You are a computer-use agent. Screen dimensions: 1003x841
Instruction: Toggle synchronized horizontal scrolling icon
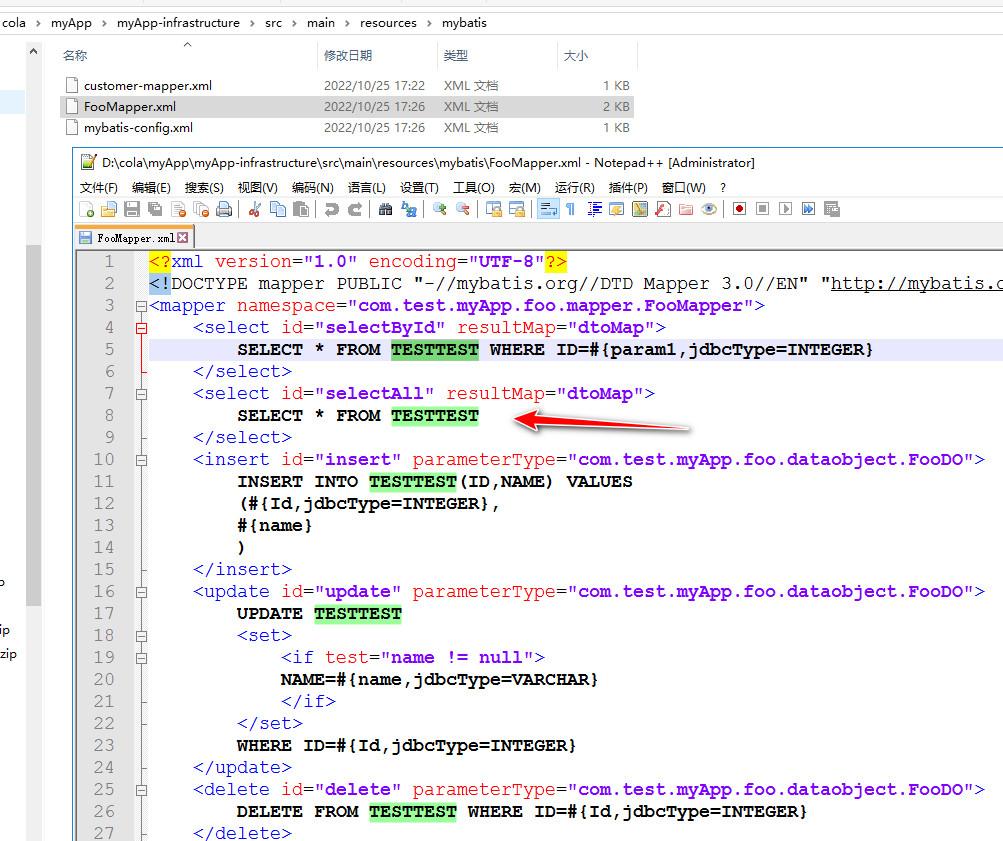pos(517,209)
